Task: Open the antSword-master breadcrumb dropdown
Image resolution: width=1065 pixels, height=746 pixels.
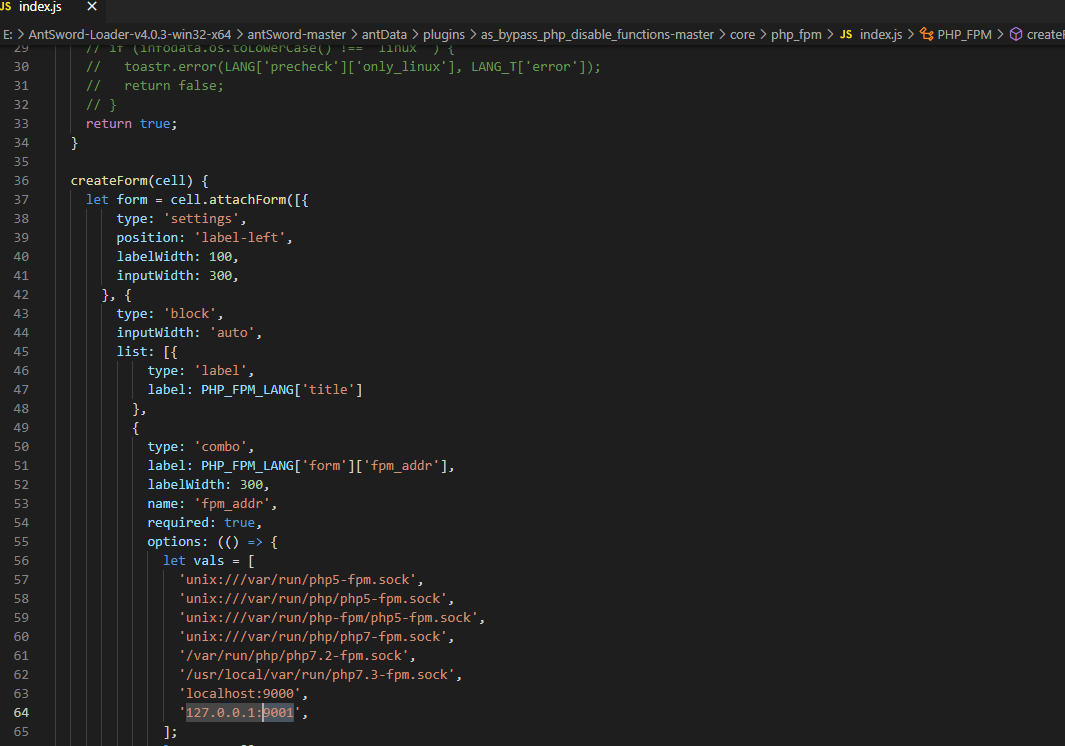Action: (289, 34)
